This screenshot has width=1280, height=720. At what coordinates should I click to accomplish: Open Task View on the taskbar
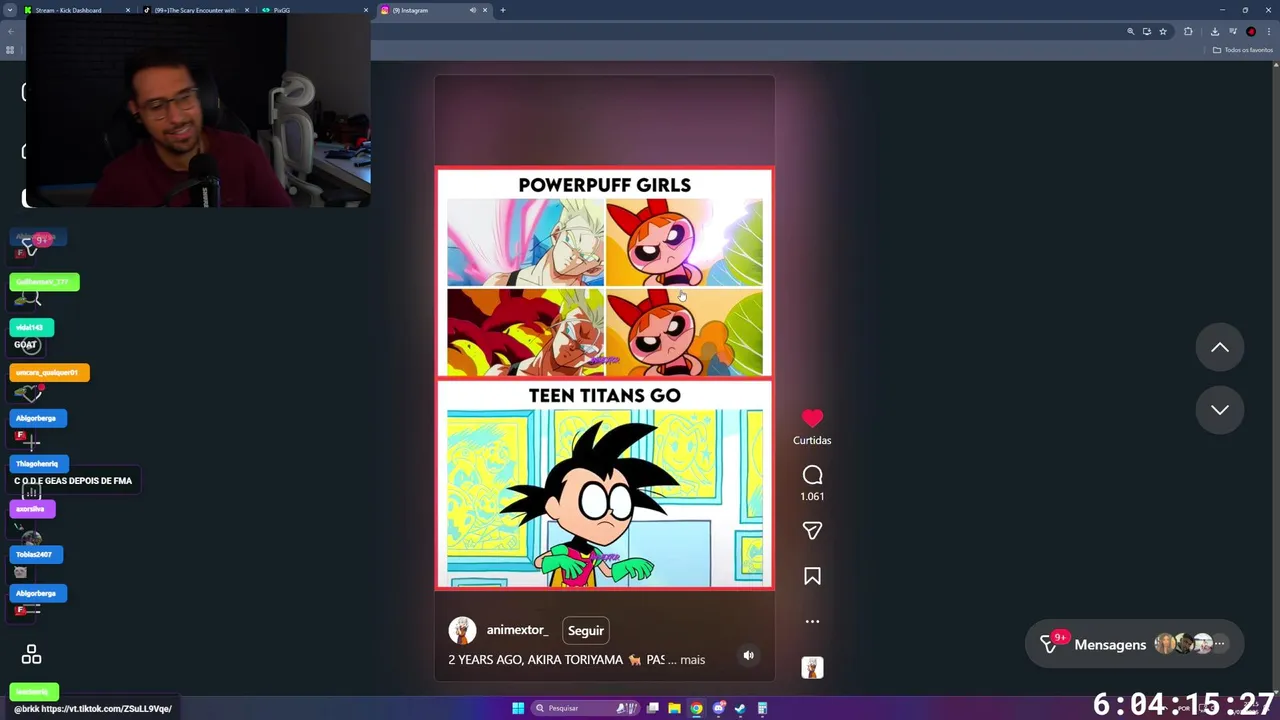(x=653, y=708)
